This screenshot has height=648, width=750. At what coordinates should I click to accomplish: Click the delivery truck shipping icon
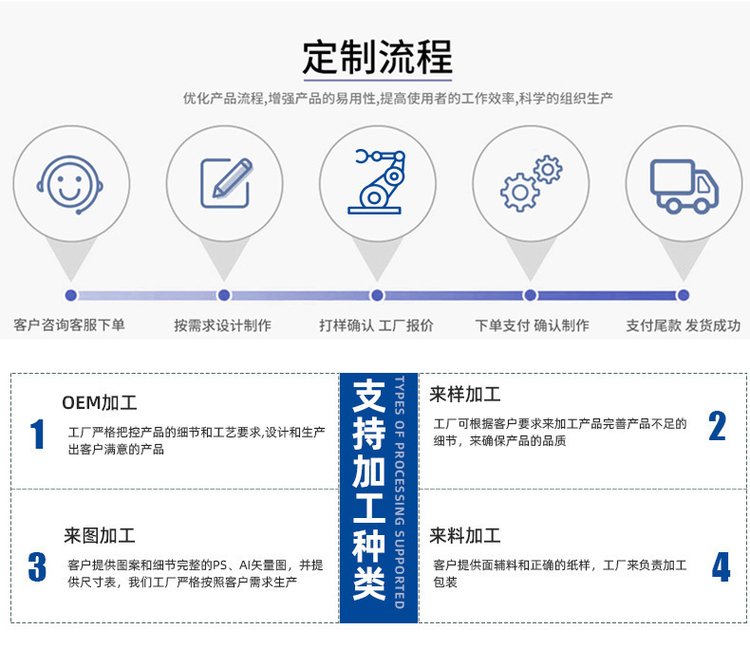pyautogui.click(x=684, y=183)
